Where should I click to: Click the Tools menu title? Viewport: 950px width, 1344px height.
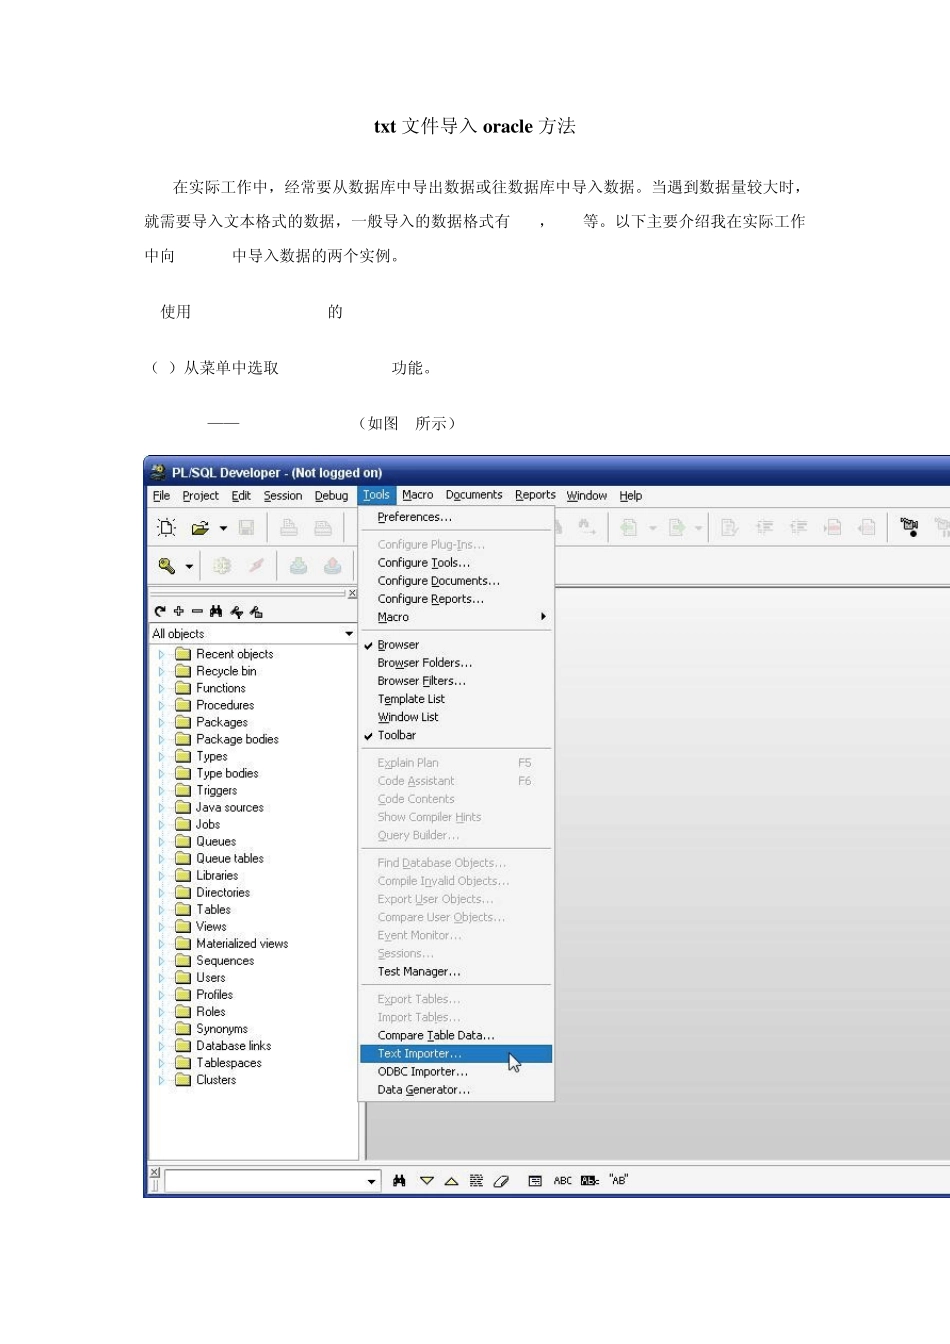(376, 495)
